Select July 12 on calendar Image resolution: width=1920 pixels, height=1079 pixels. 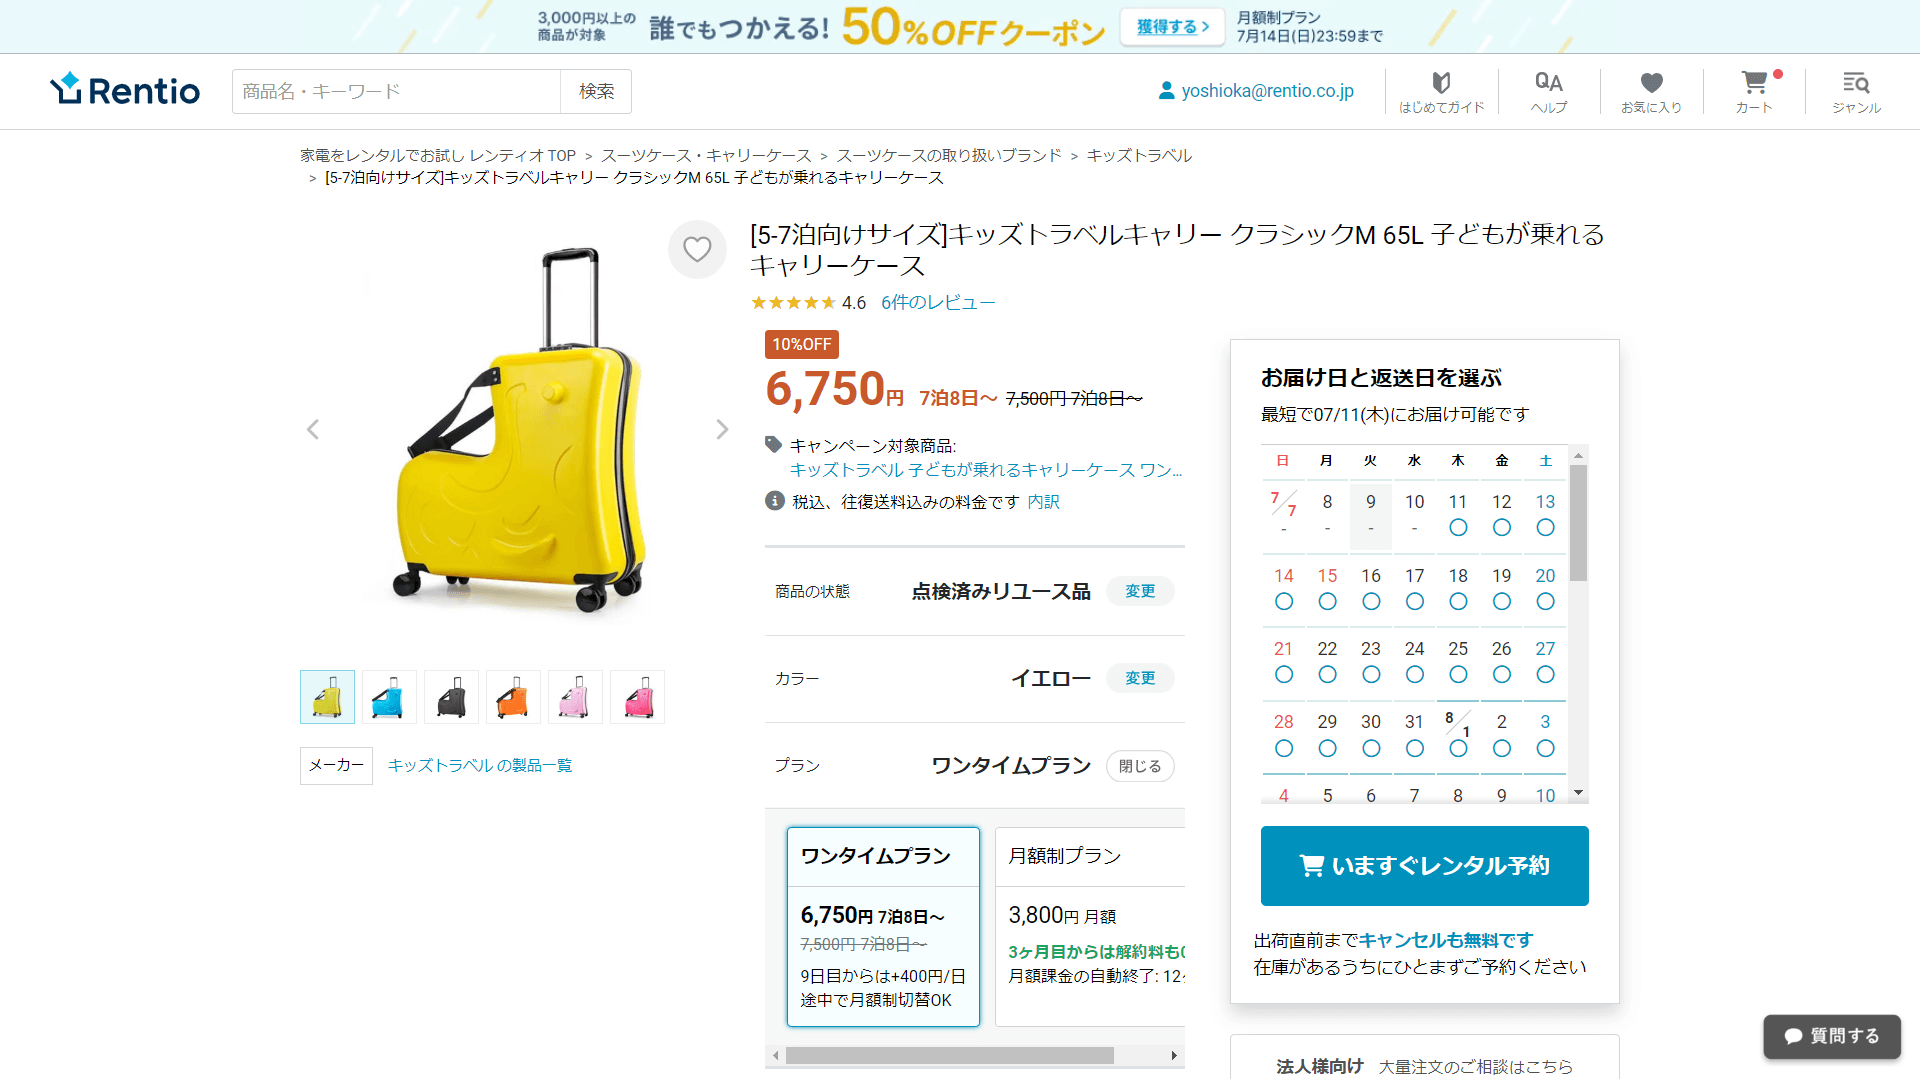pyautogui.click(x=1501, y=514)
